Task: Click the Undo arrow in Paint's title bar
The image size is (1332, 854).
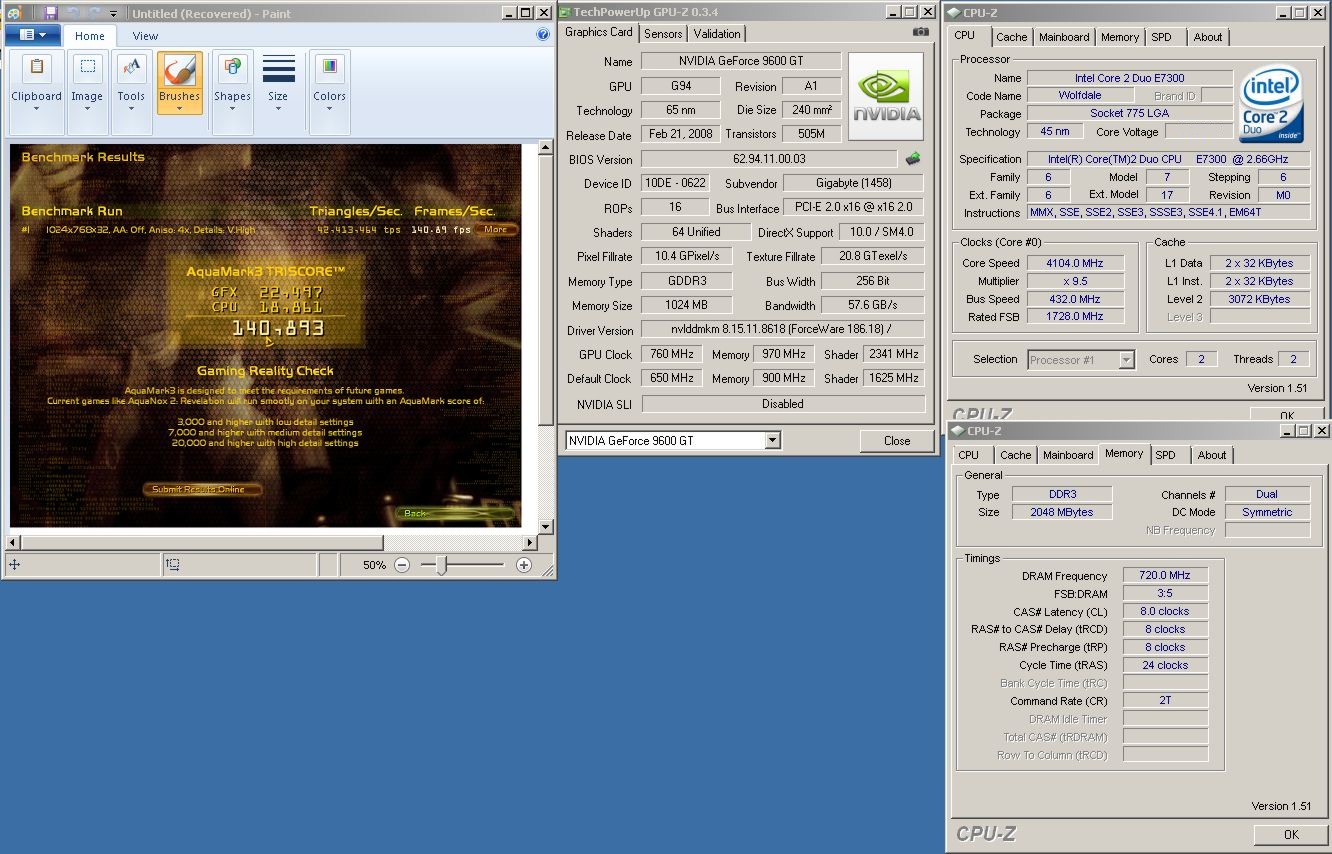Action: pyautogui.click(x=71, y=13)
